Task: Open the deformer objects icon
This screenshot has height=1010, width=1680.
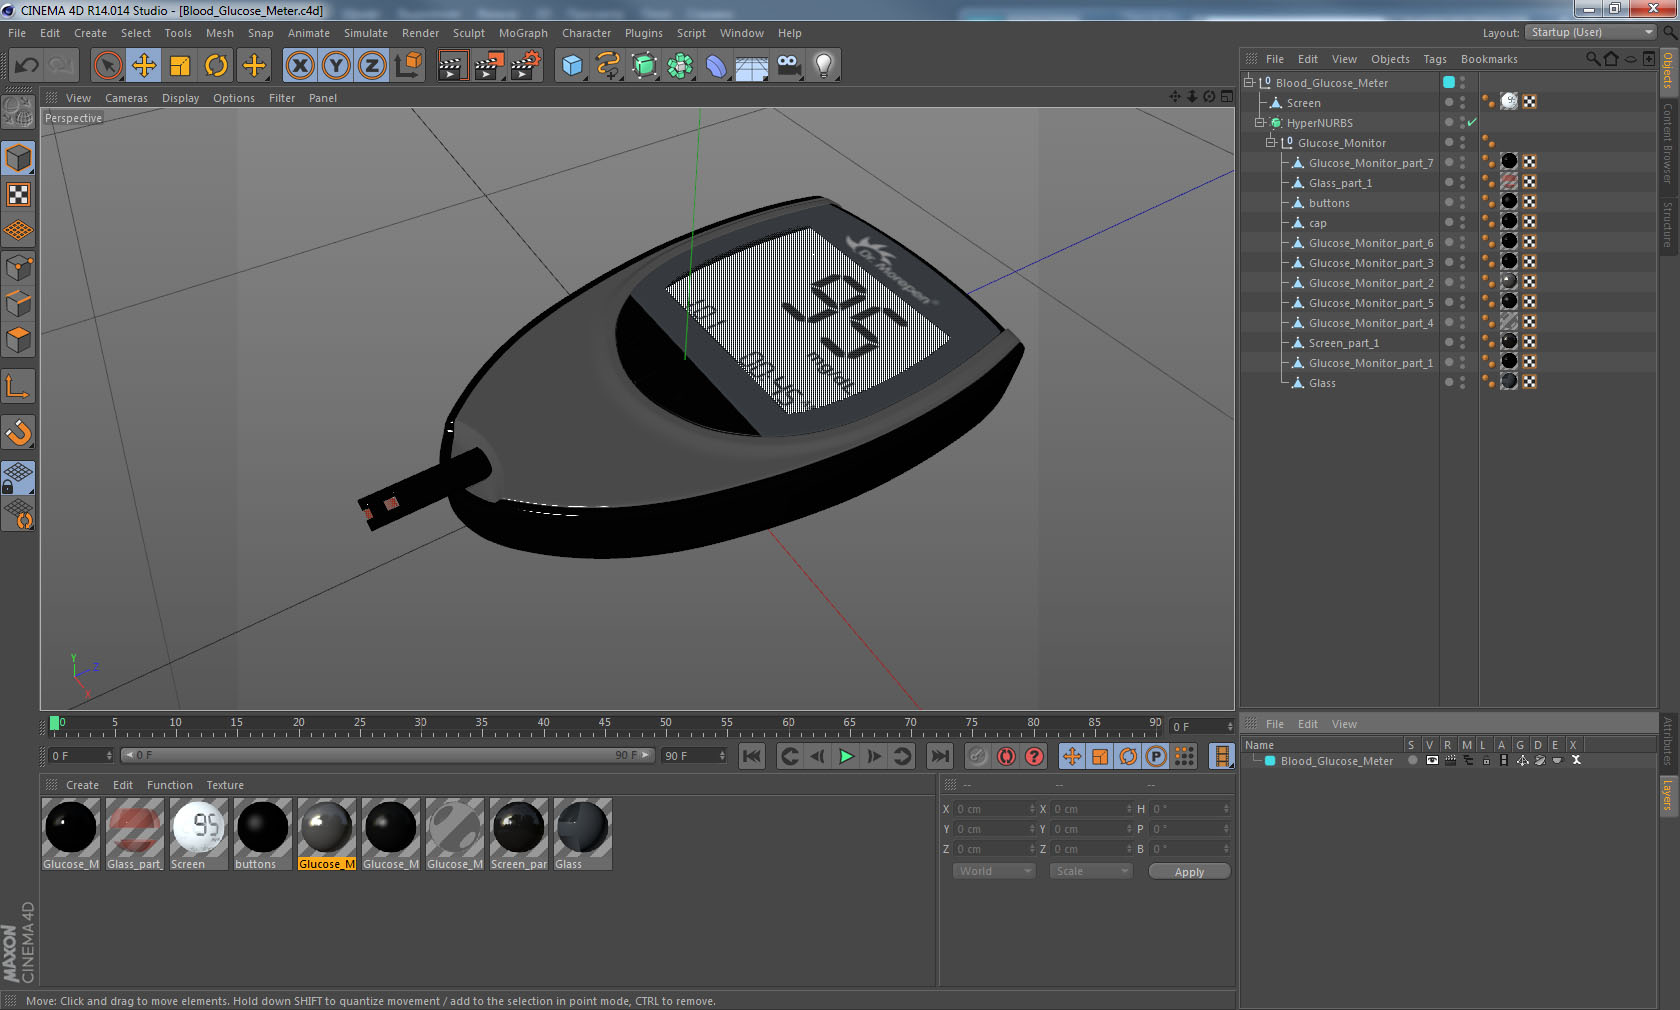Action: click(716, 66)
